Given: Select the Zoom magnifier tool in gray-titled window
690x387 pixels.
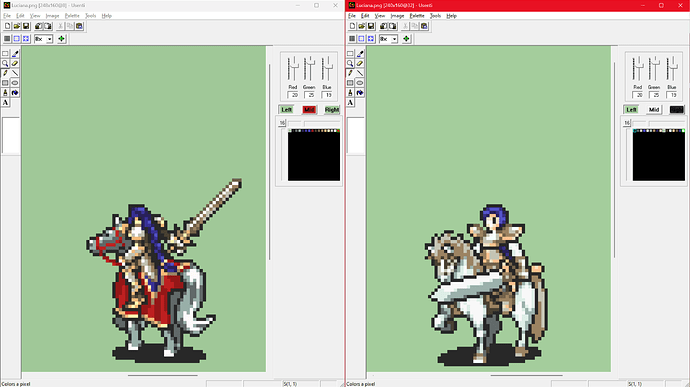Looking at the screenshot, I should [x=5, y=63].
